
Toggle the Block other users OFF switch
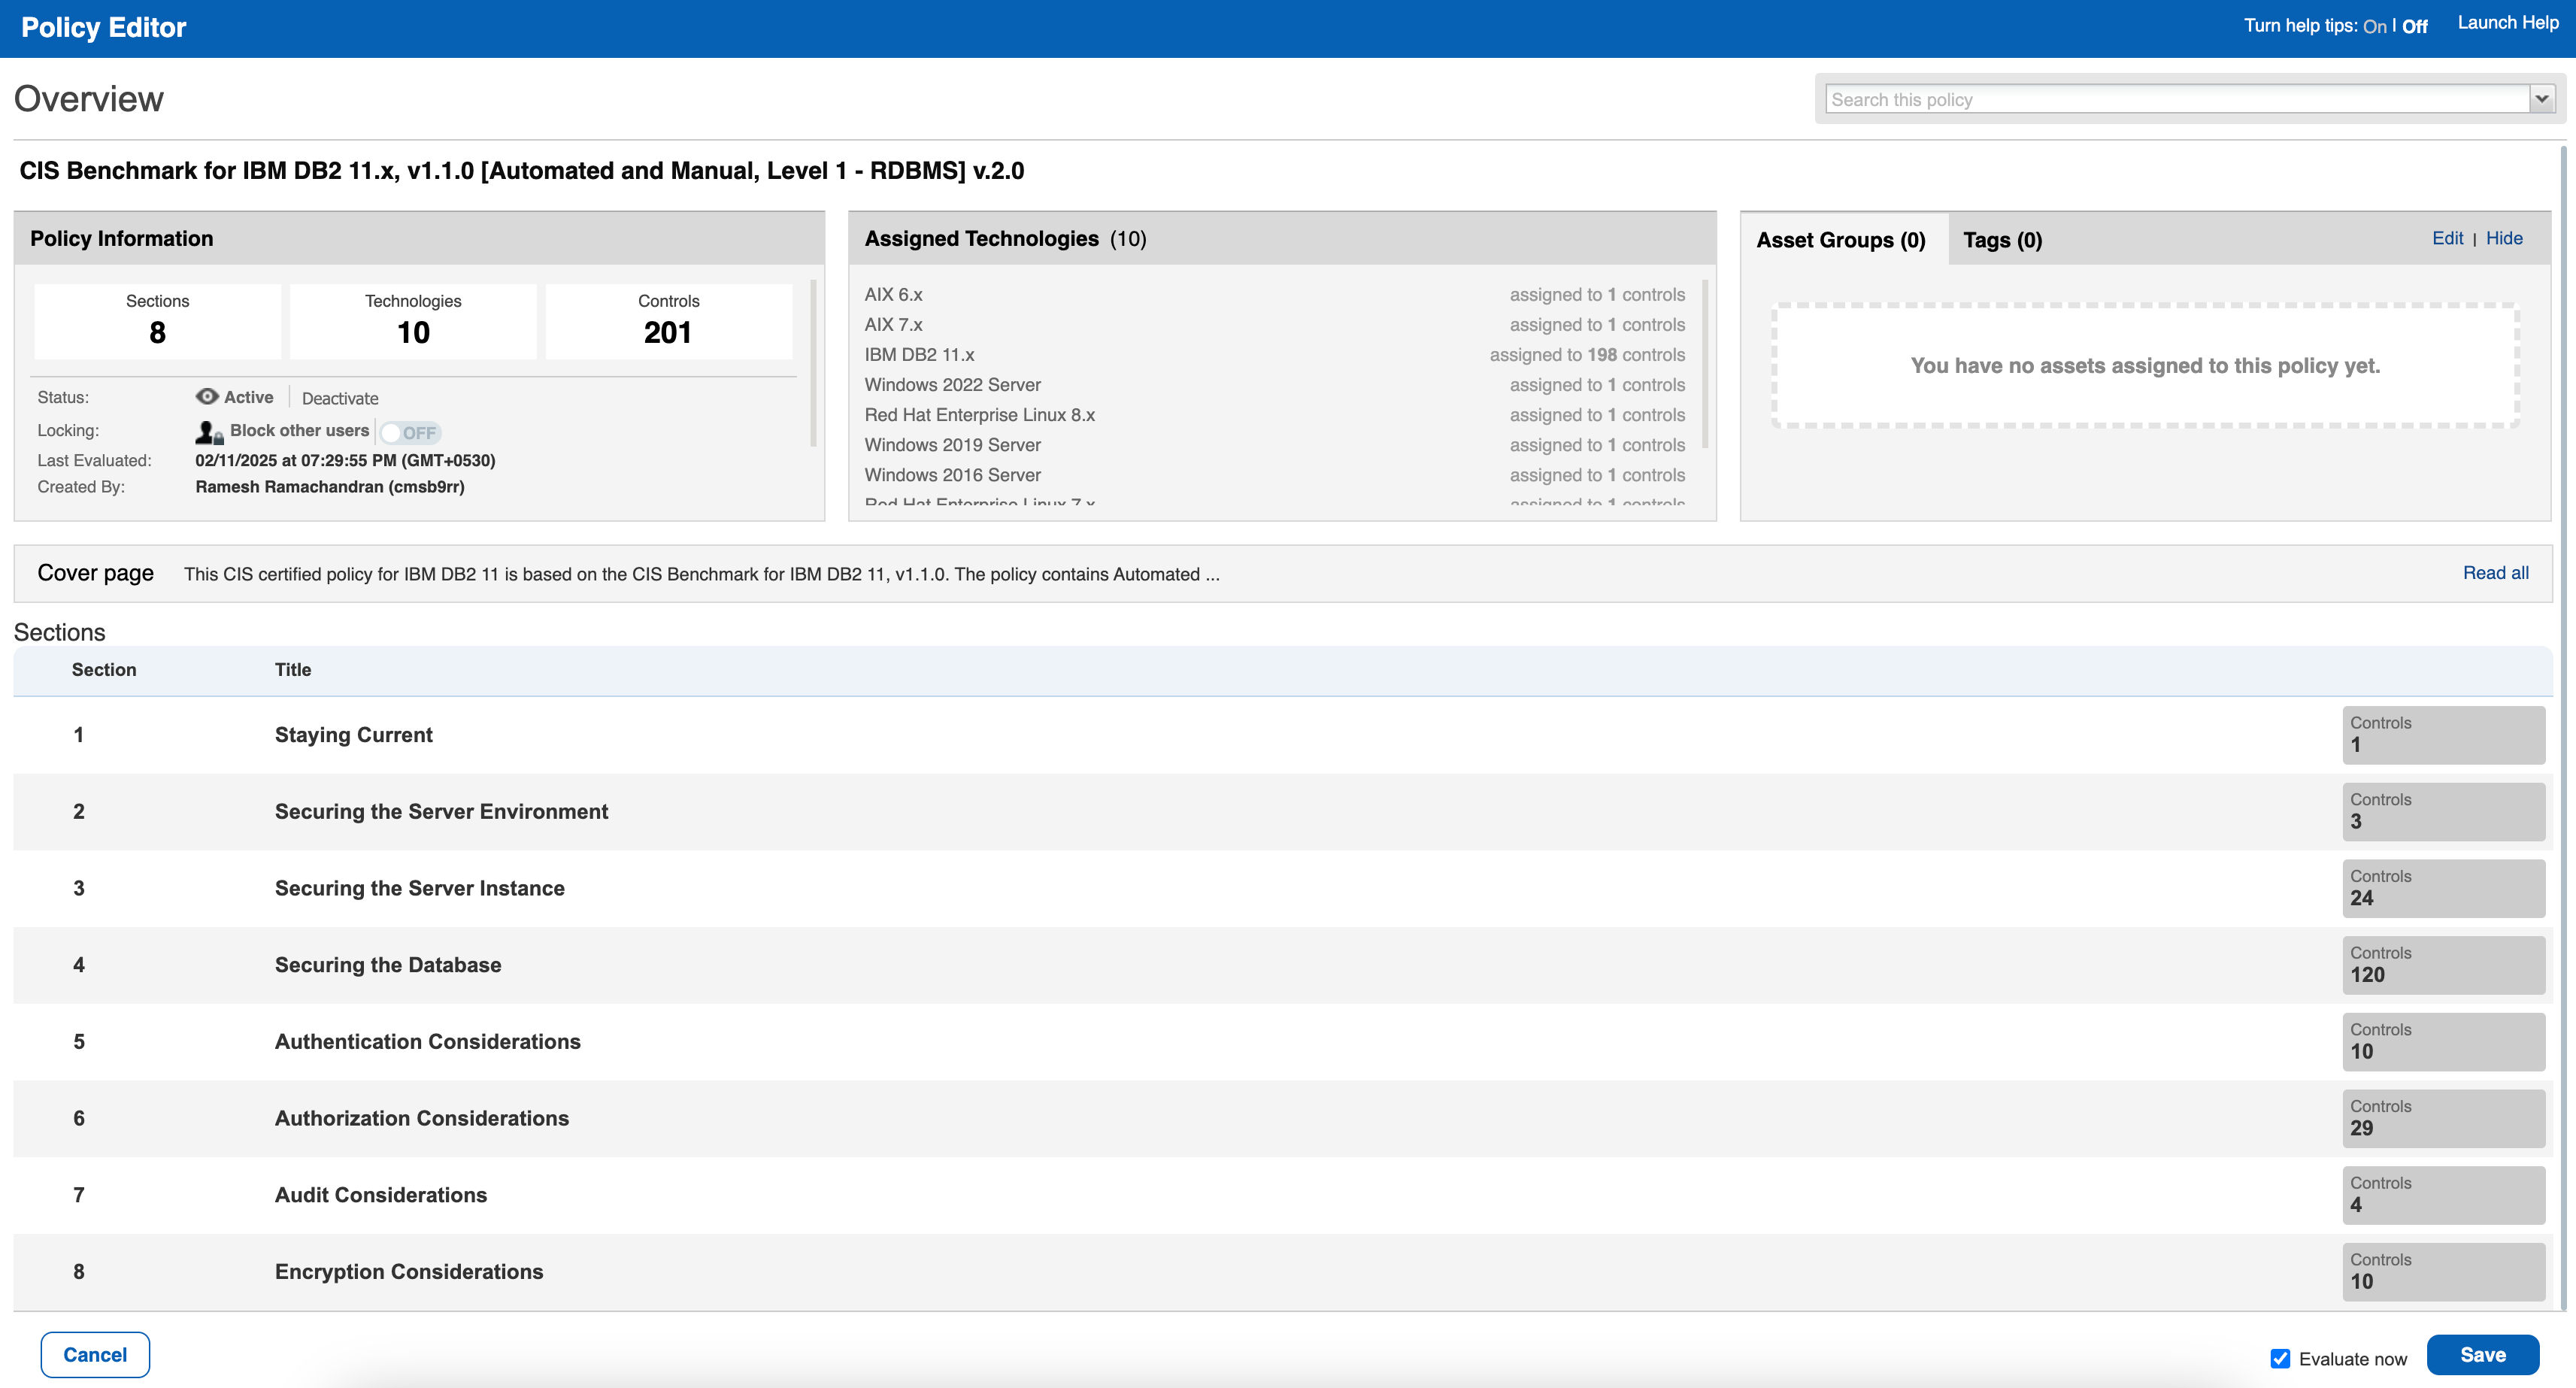pyautogui.click(x=410, y=433)
